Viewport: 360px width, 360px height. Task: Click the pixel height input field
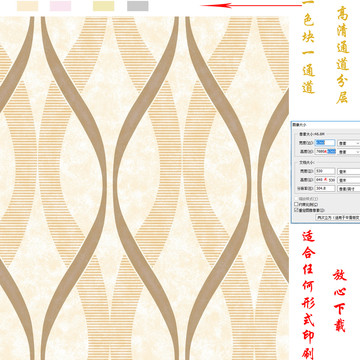click(325, 151)
